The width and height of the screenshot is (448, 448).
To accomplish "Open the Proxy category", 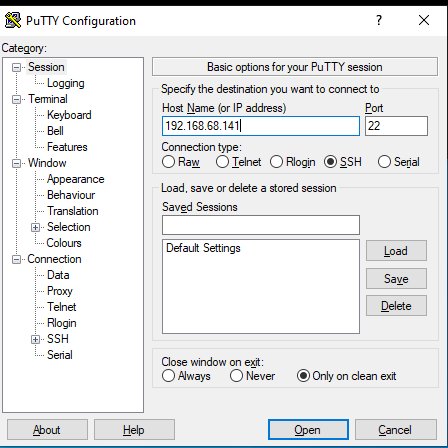I will tap(60, 291).
